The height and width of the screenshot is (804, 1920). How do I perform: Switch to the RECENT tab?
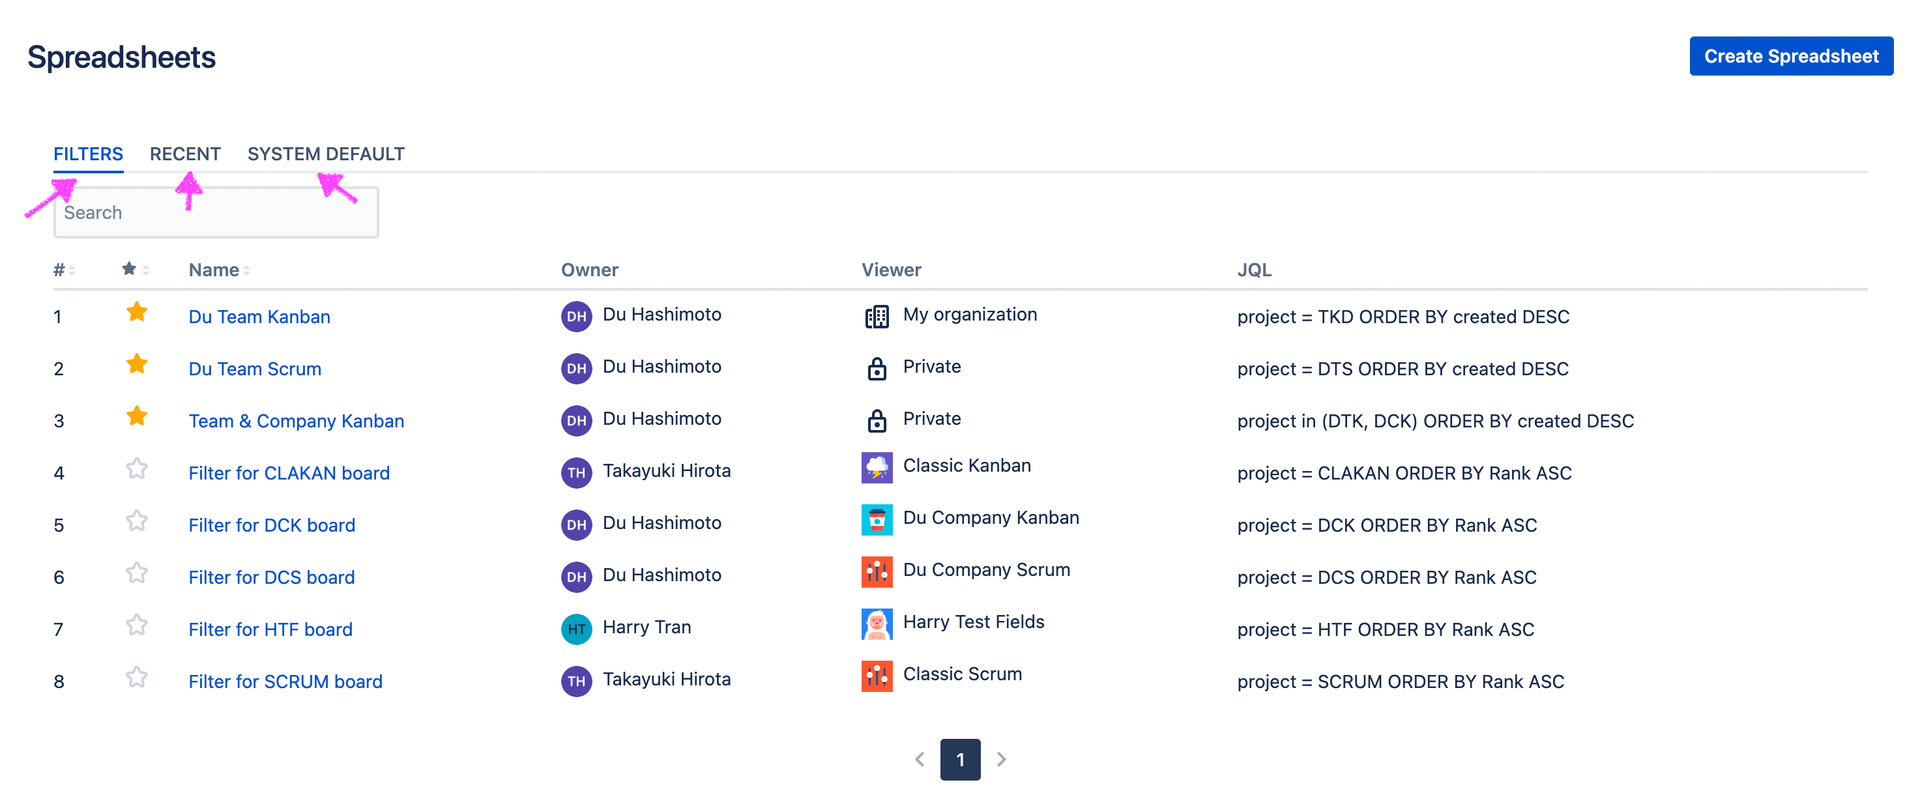coord(185,154)
